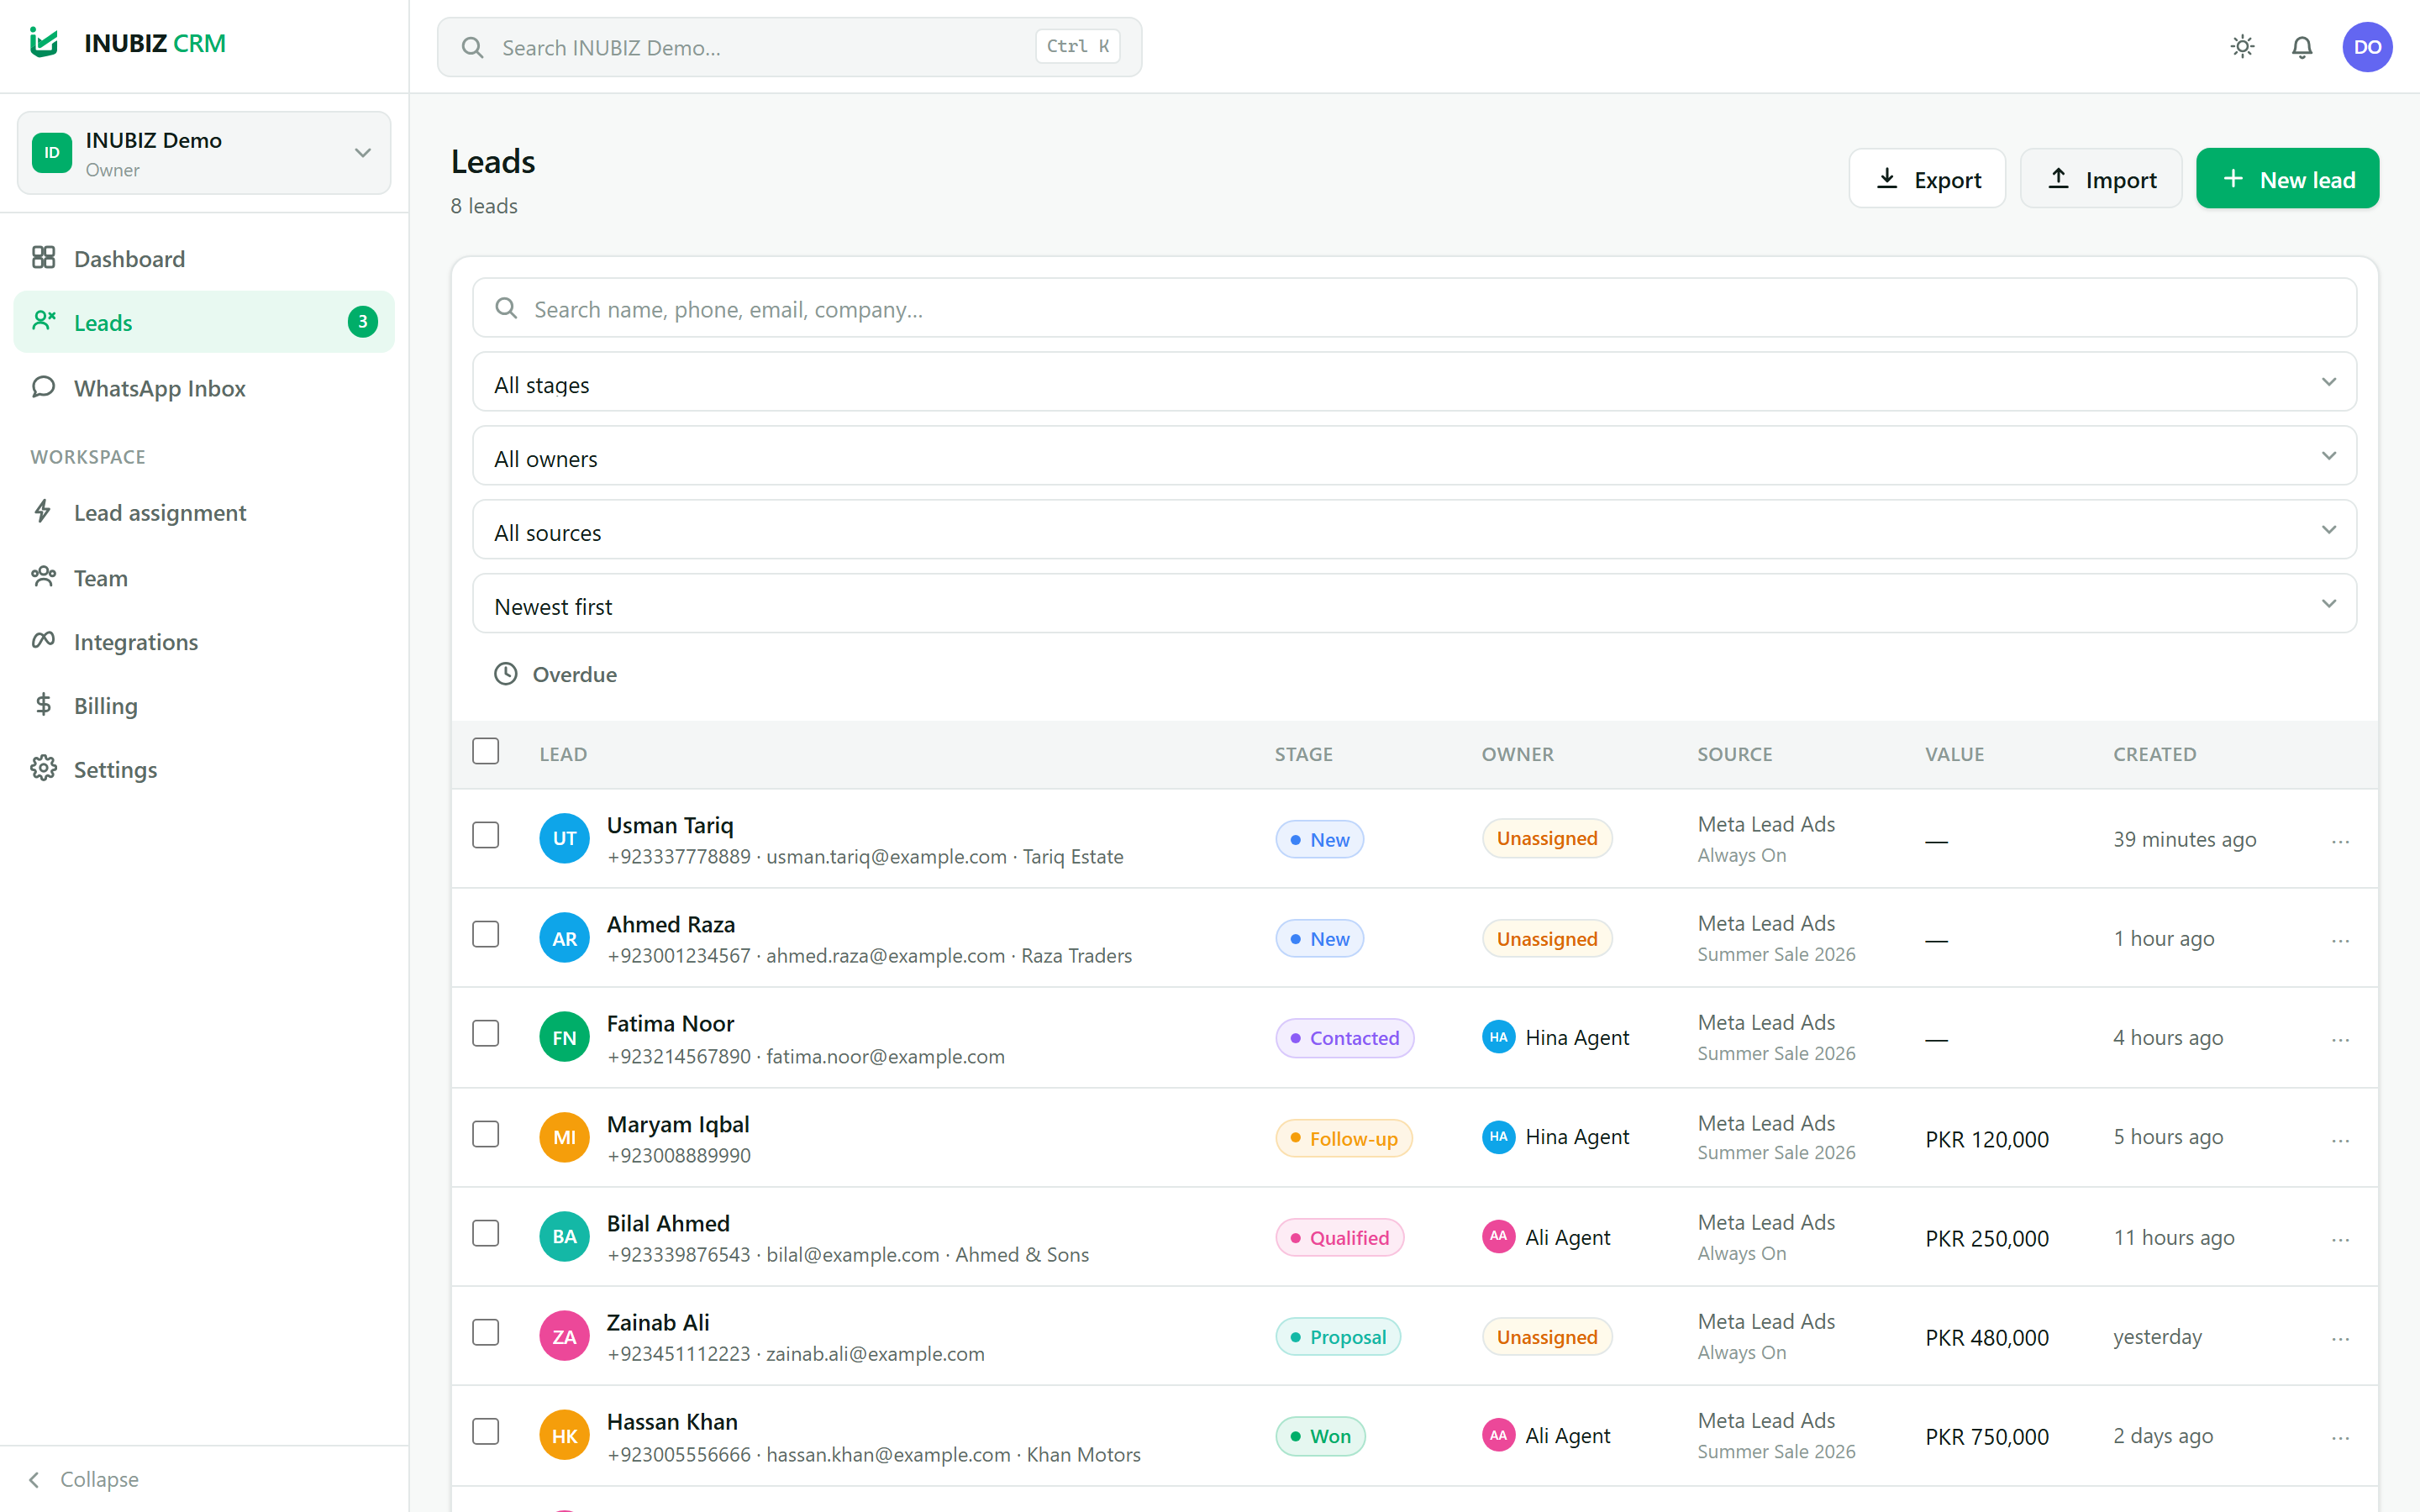
Task: Click the UT avatar of Usman Tariq
Action: (x=564, y=838)
